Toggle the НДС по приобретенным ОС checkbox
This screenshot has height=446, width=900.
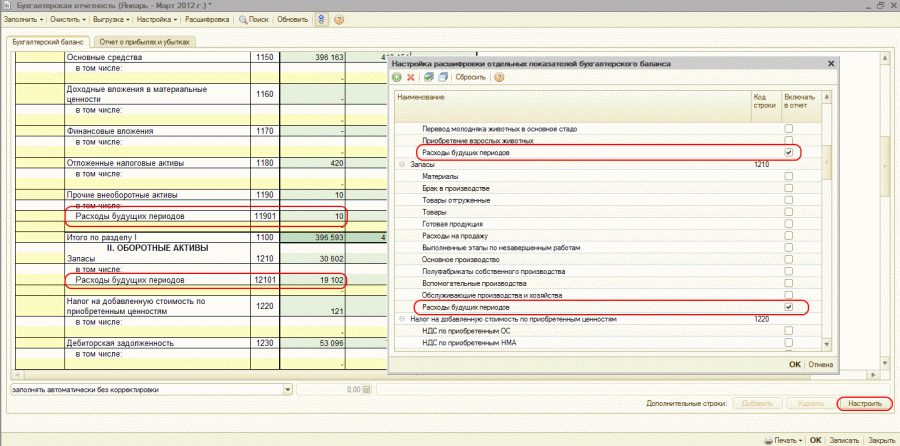click(789, 331)
